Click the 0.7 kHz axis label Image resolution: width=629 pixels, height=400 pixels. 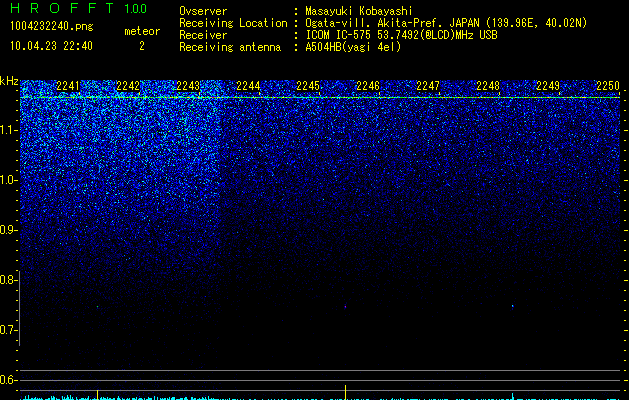coord(8,330)
